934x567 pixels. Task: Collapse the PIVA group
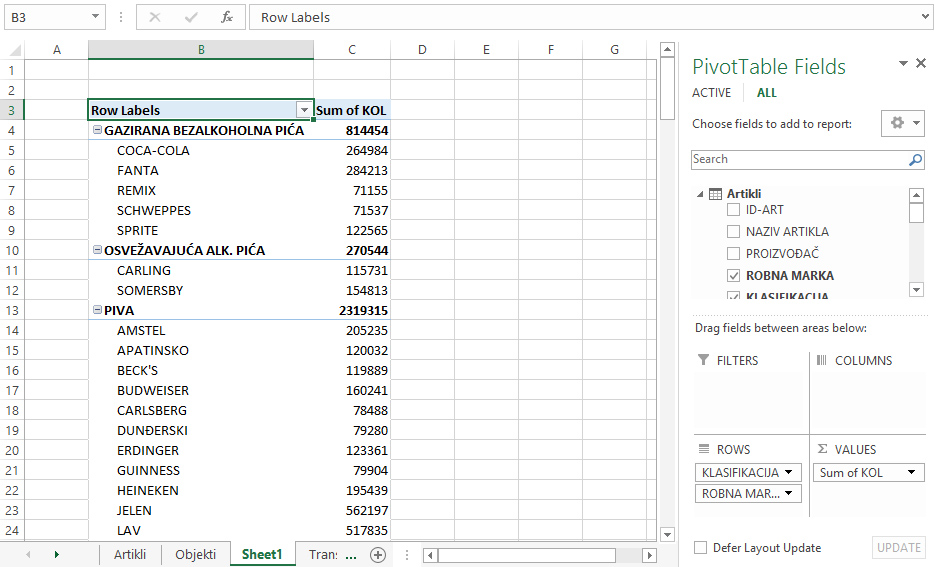(x=97, y=311)
